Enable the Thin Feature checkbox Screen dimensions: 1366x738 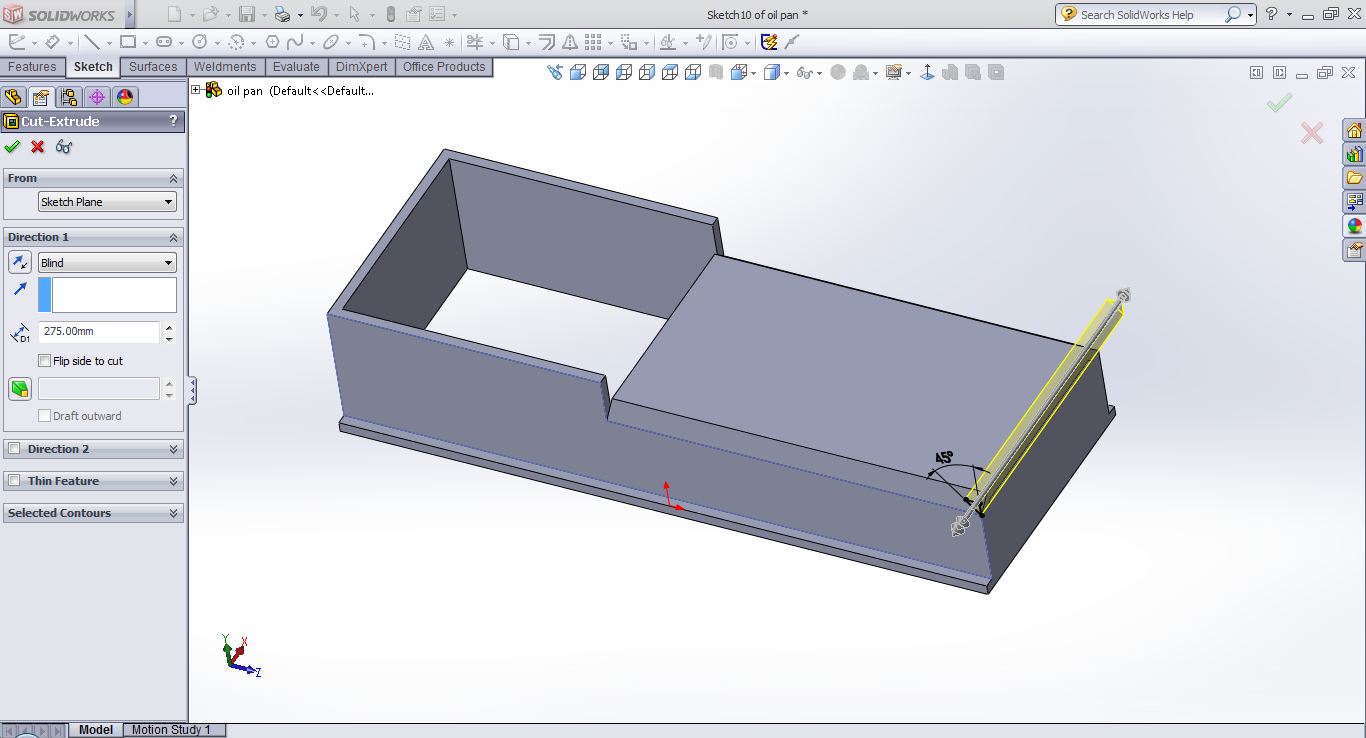pyautogui.click(x=14, y=481)
